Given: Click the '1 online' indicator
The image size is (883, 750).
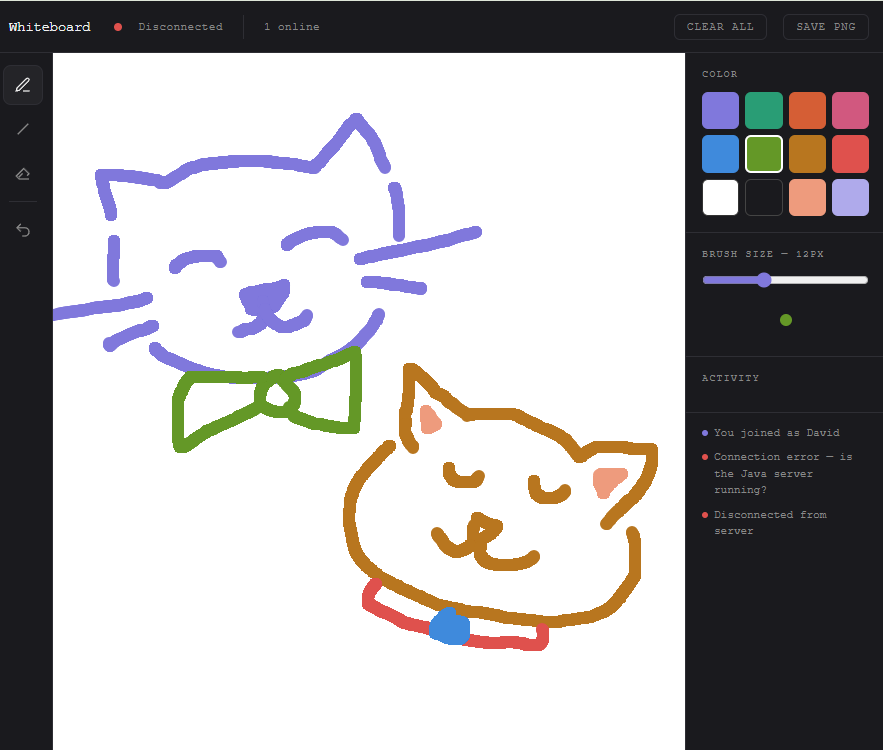Looking at the screenshot, I should (x=292, y=27).
